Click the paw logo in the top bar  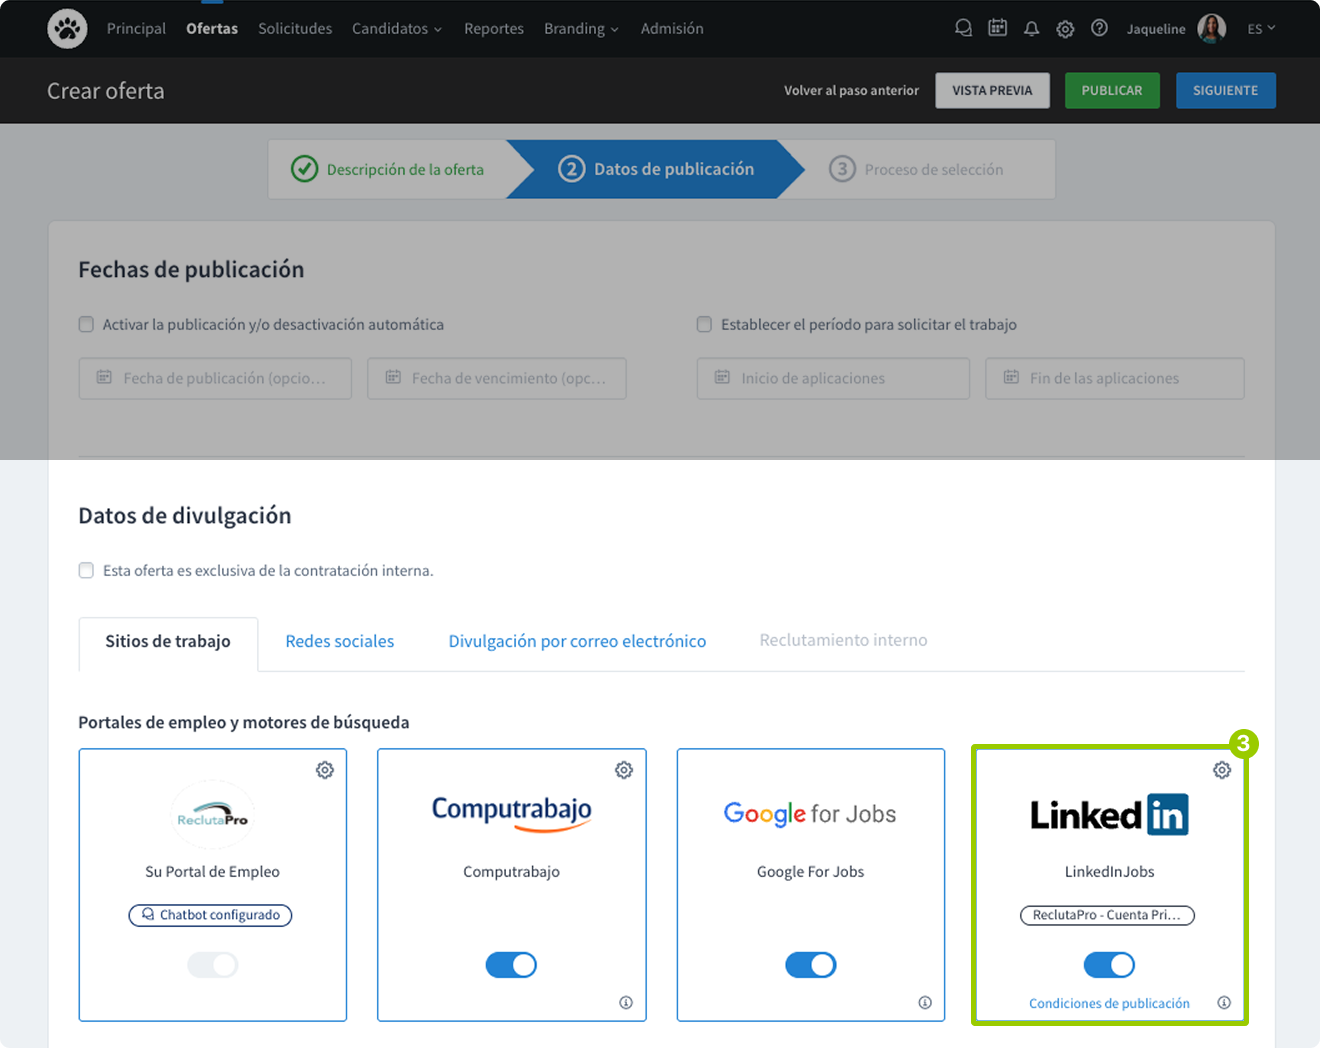pos(67,28)
